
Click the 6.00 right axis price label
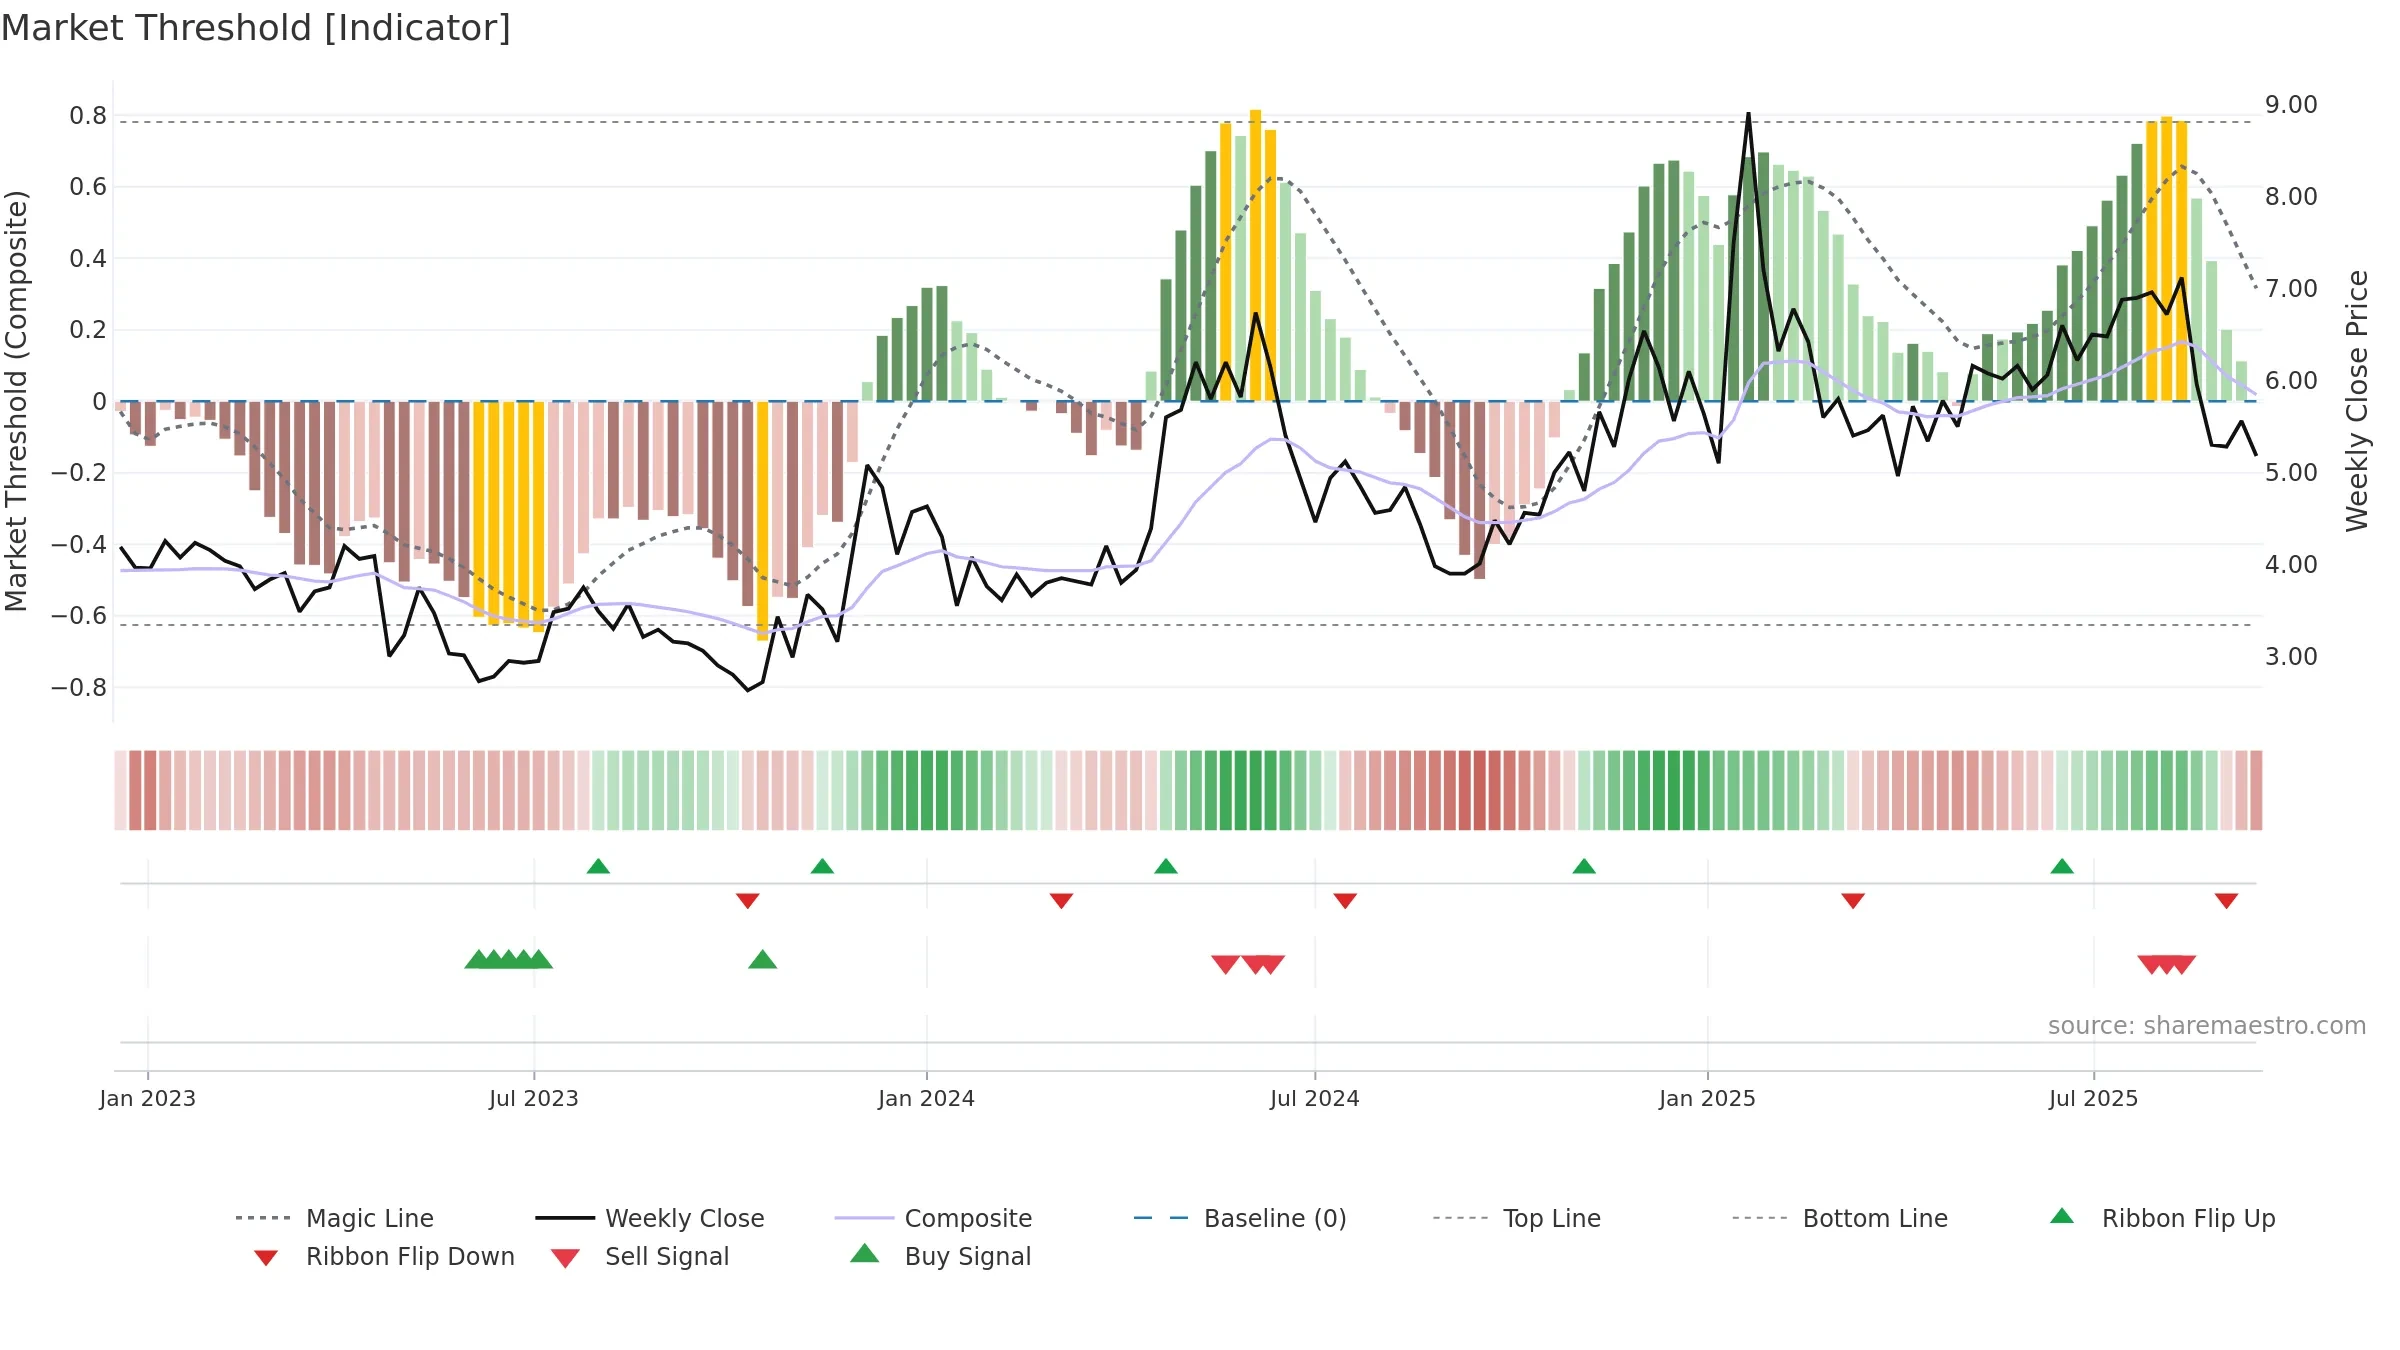click(x=2291, y=381)
